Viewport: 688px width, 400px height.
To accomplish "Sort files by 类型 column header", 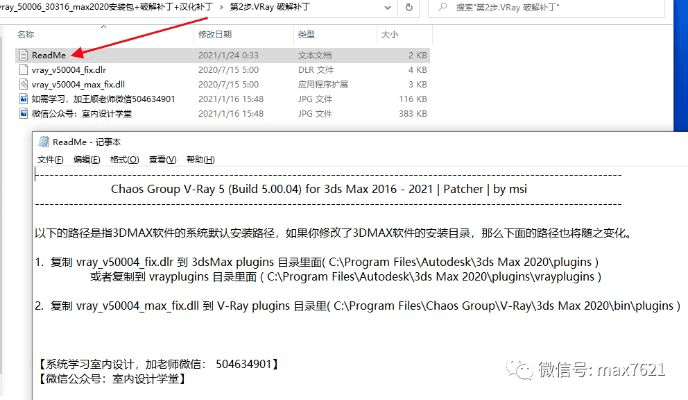I will pyautogui.click(x=306, y=34).
